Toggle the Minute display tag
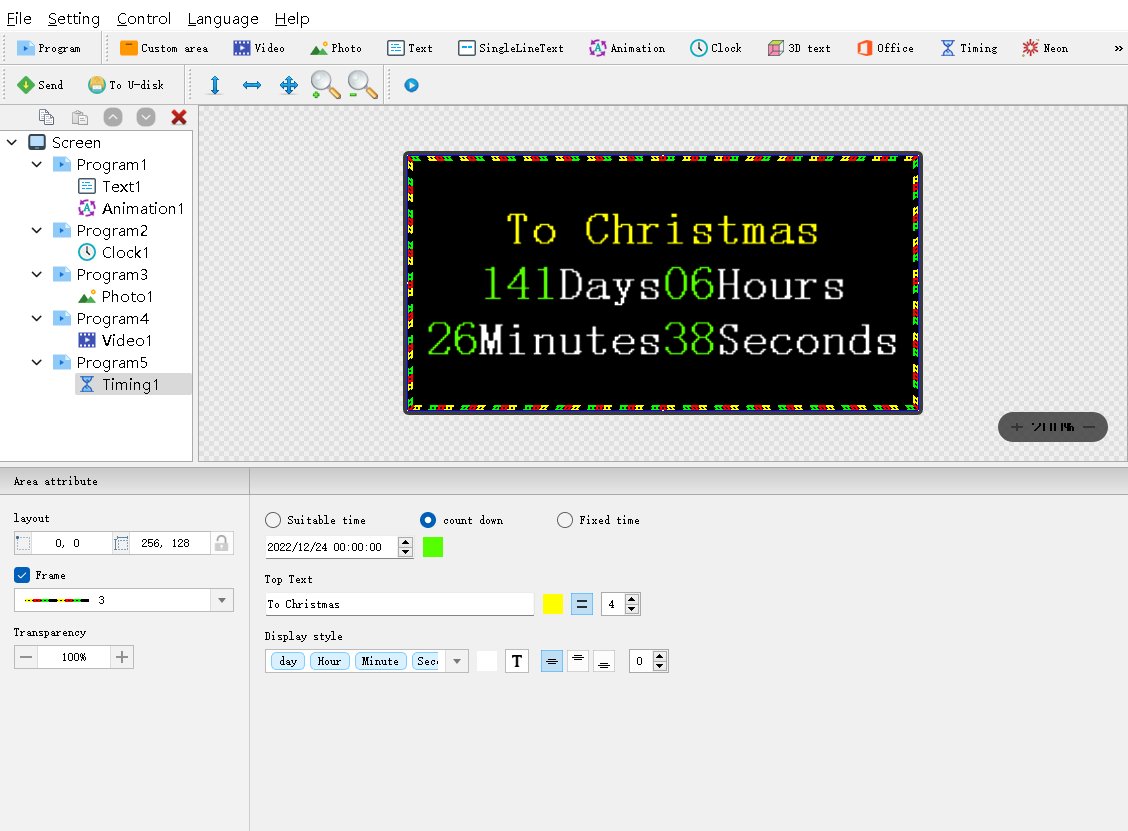Viewport: 1128px width, 831px height. point(381,661)
